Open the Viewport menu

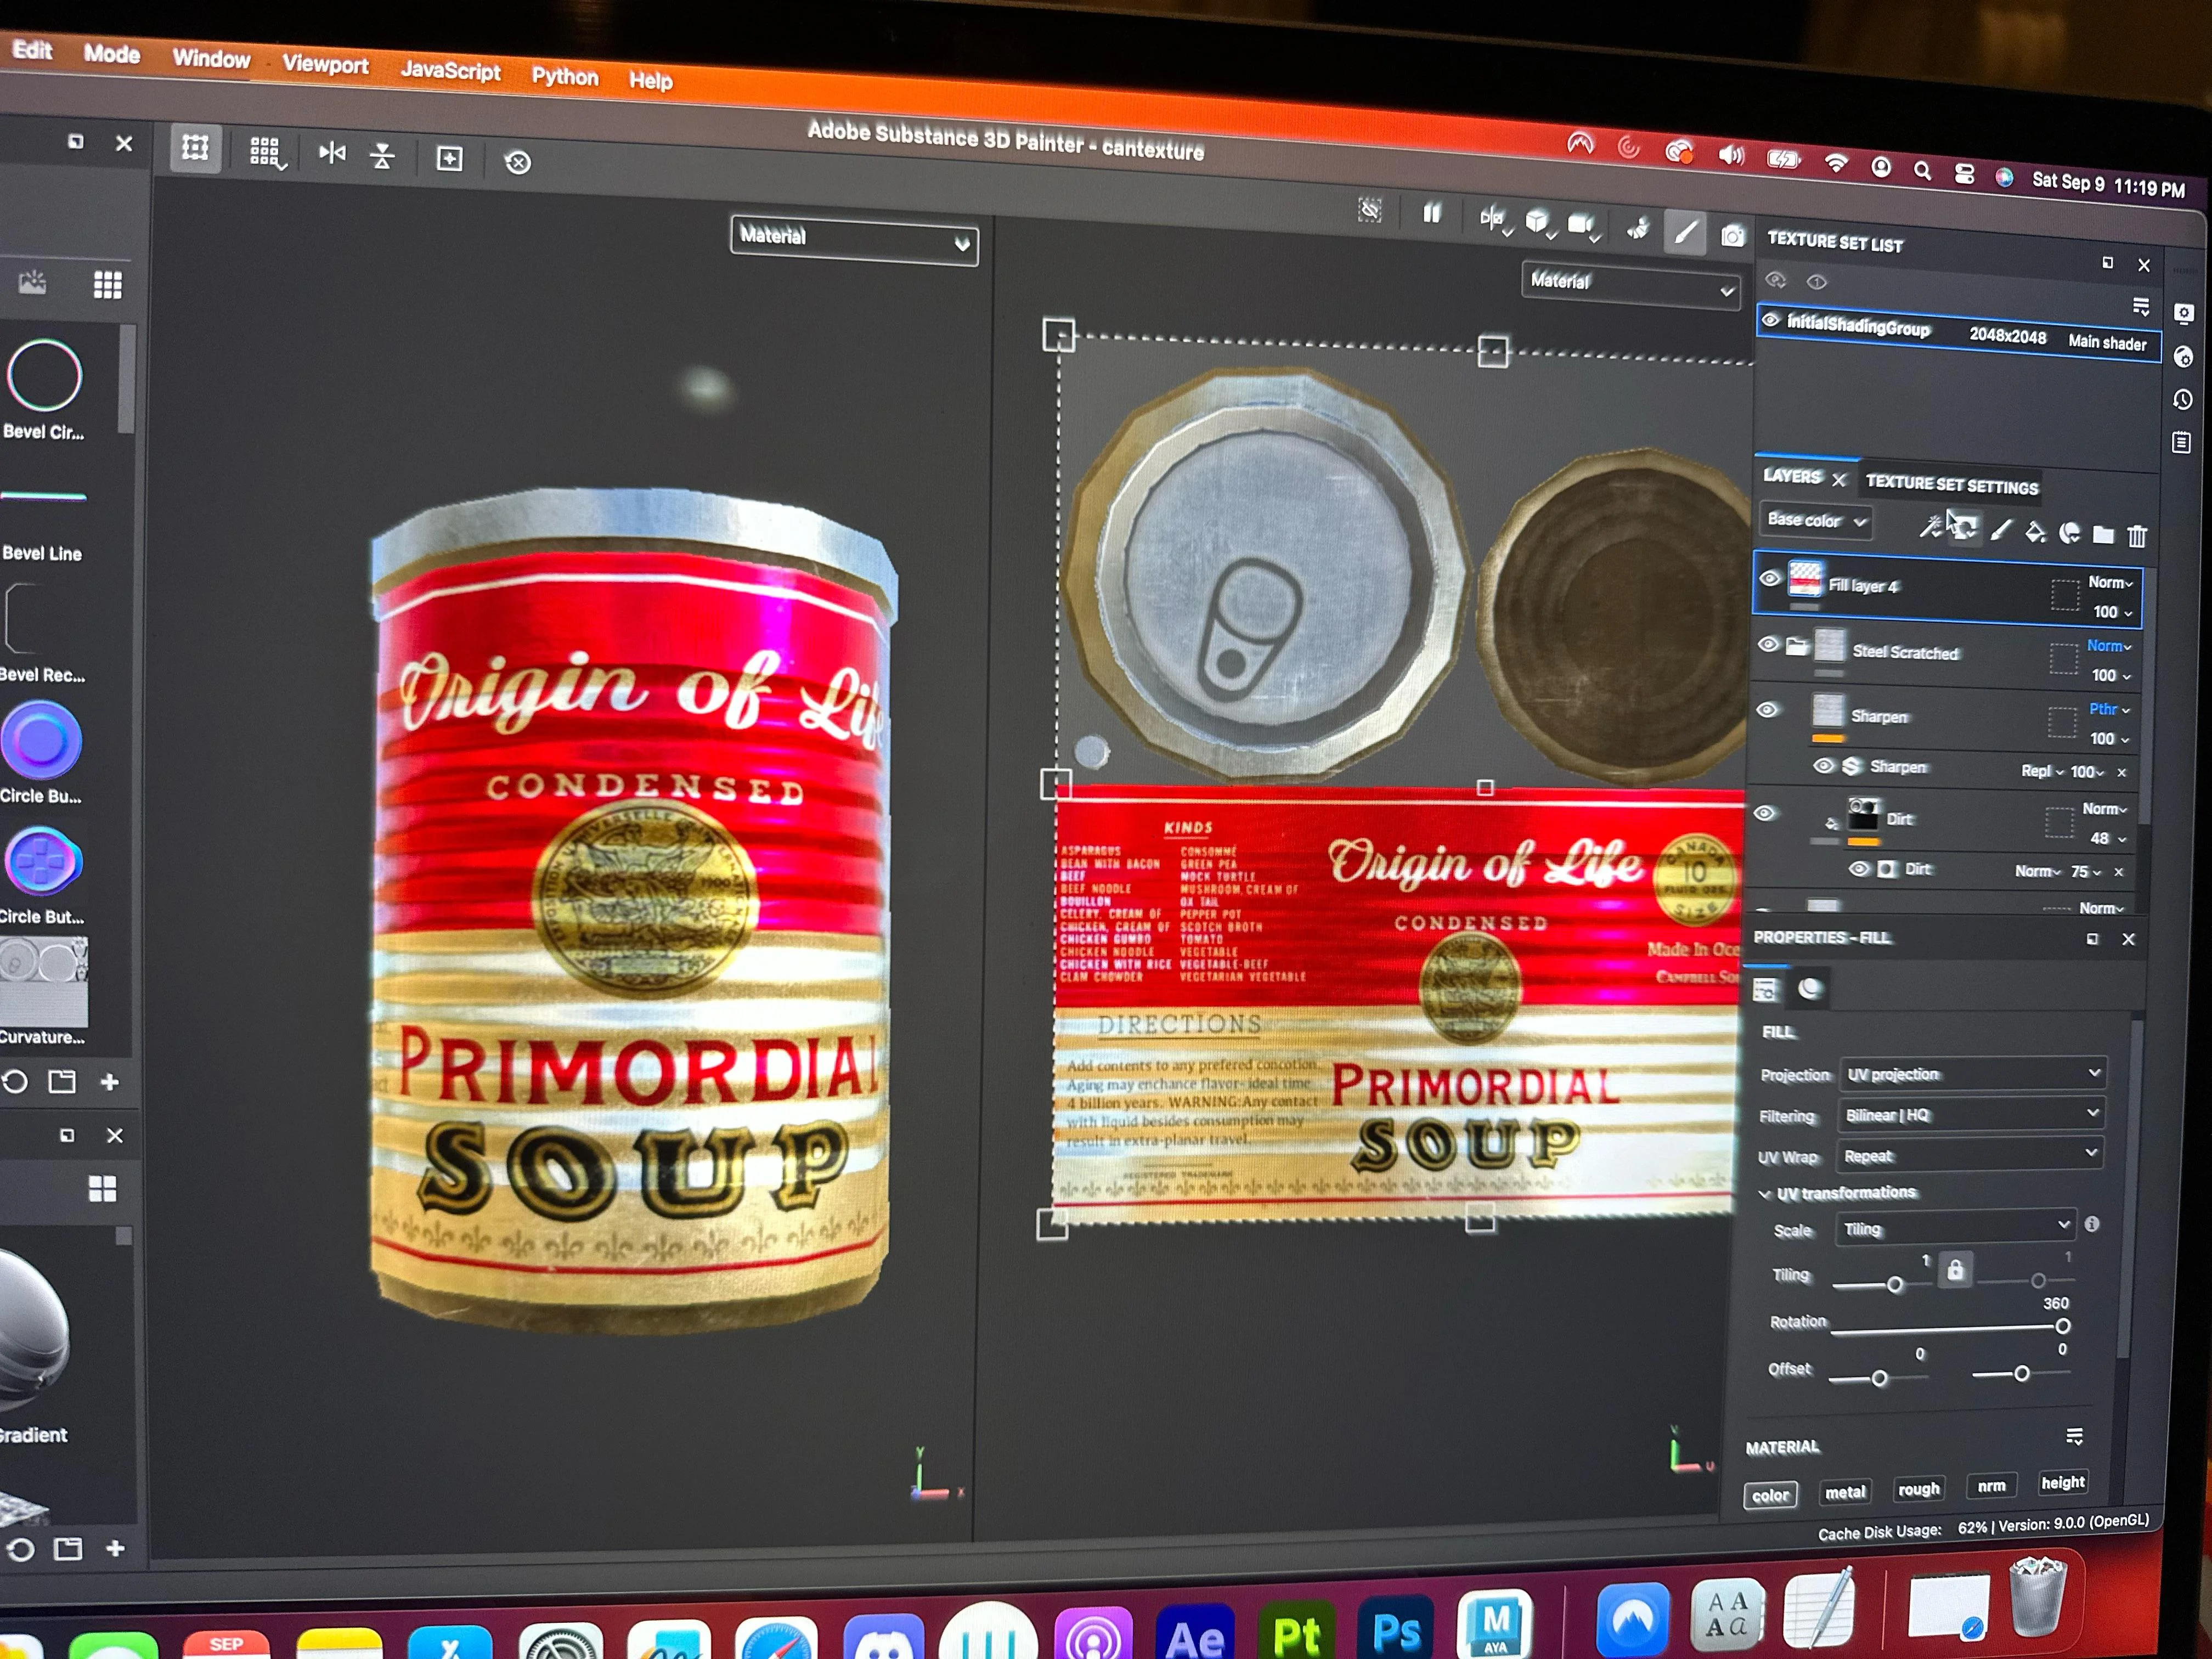325,65
